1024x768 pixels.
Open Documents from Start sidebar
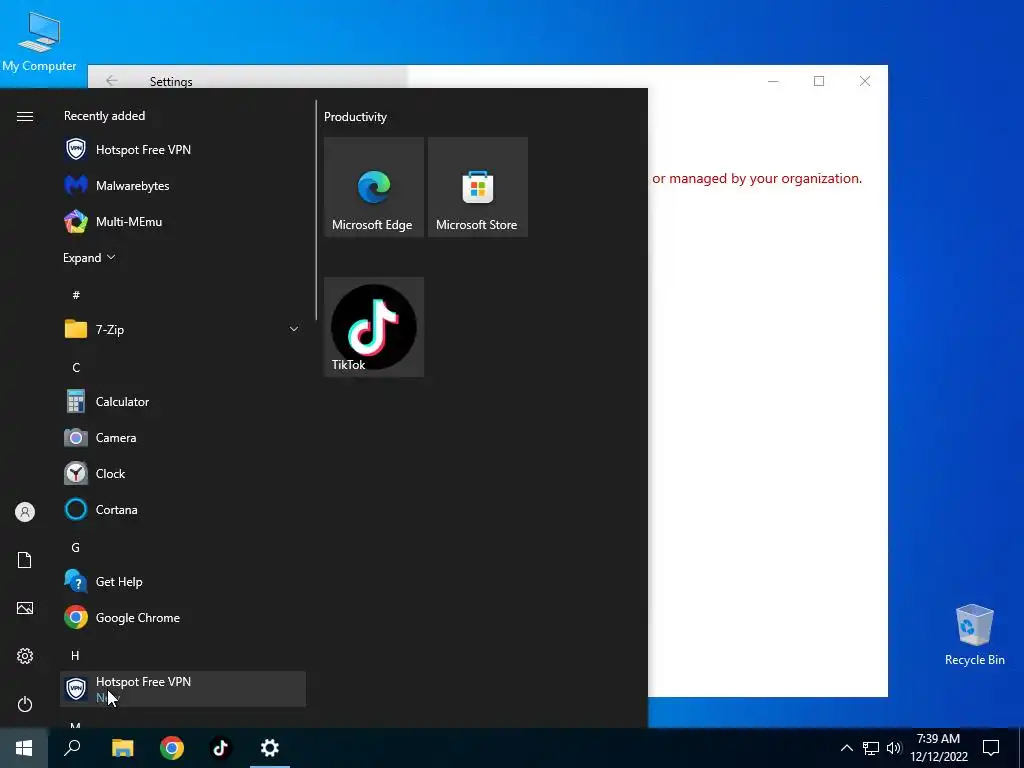point(25,560)
